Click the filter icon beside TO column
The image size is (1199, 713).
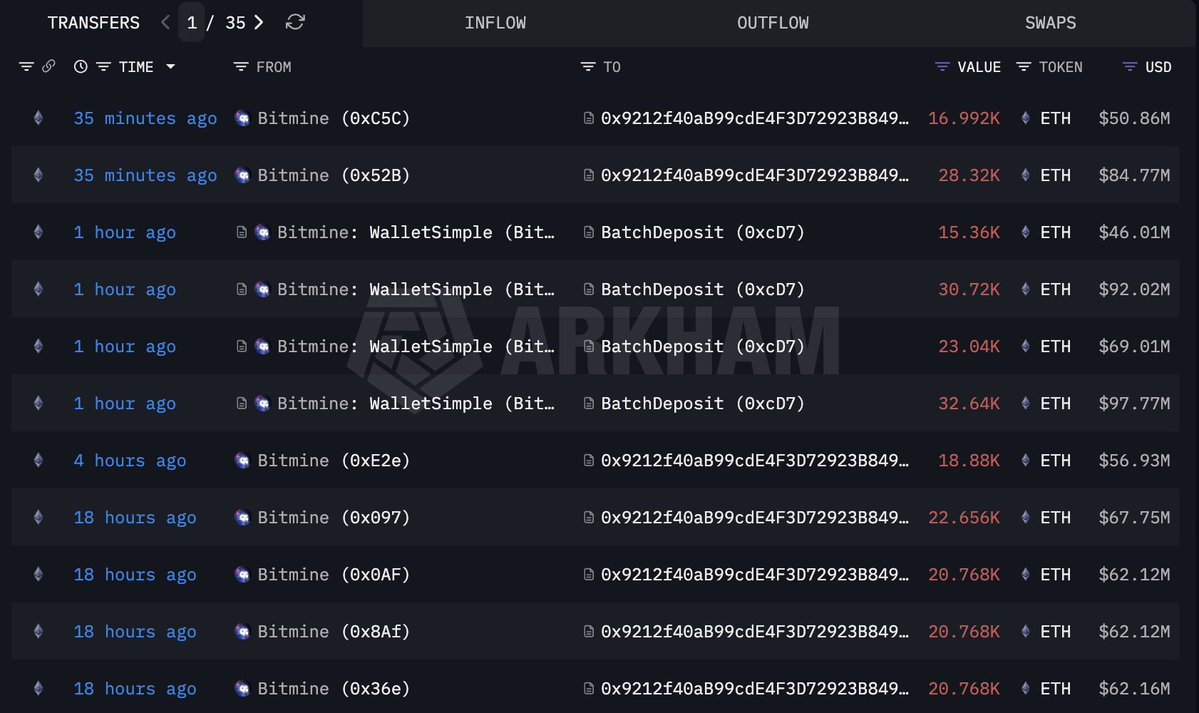tap(586, 66)
